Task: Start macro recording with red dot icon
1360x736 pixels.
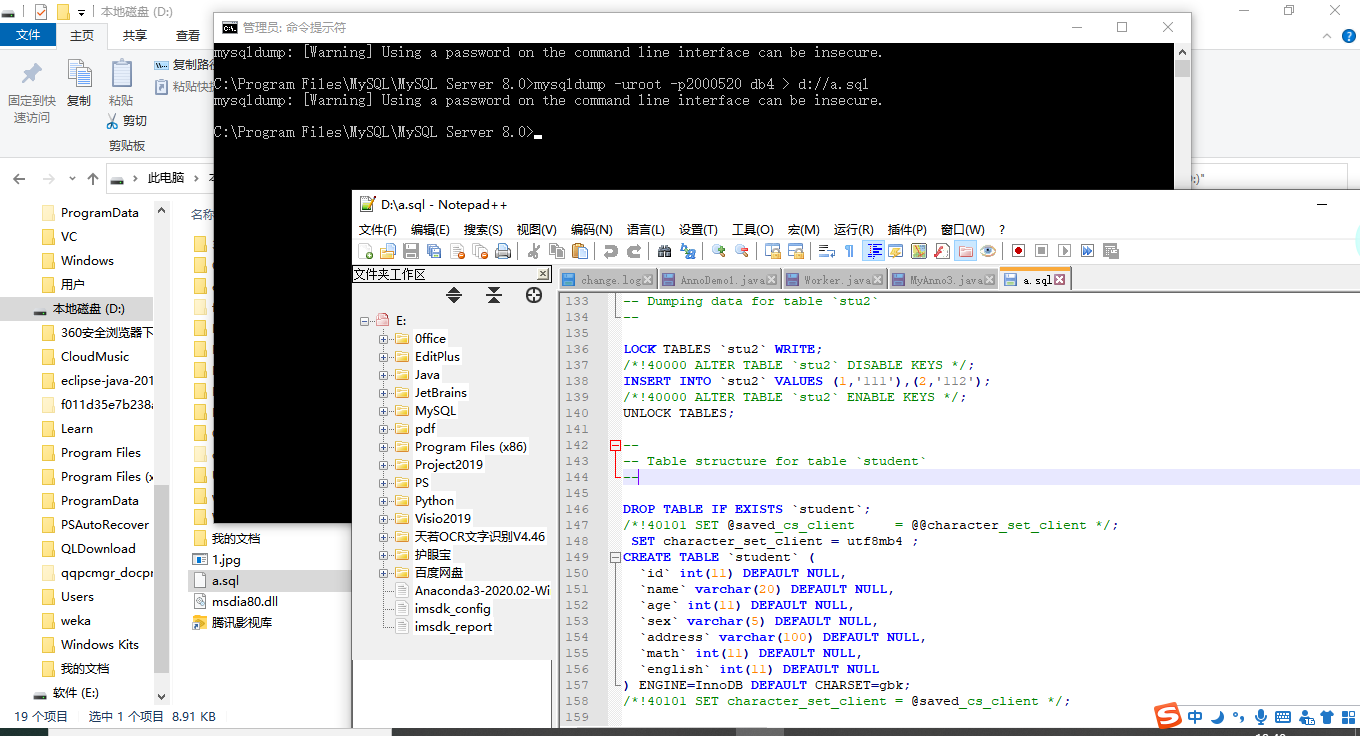Action: (x=1018, y=251)
